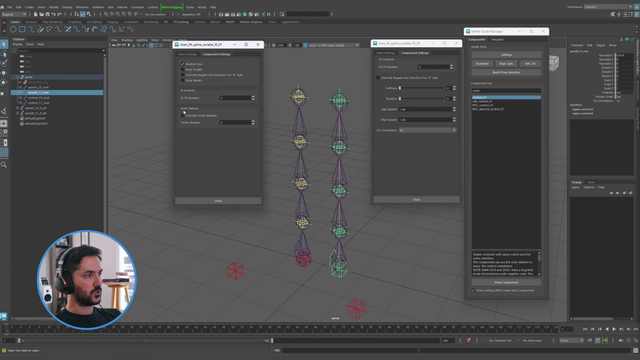
Task: Activate the Scale tool in toolbox
Action: 4,92
